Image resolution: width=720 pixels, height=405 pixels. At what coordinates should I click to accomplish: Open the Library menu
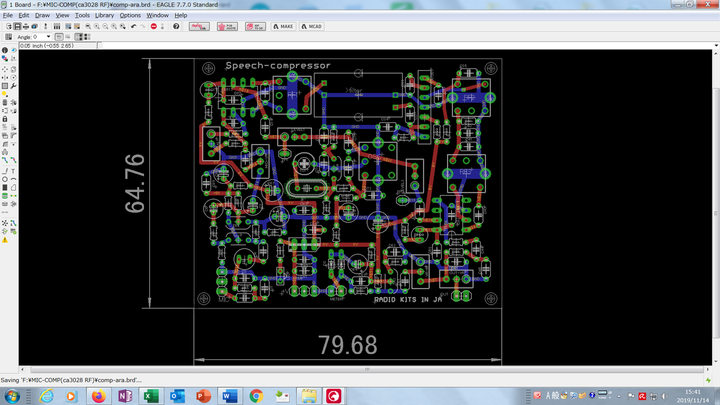[x=104, y=16]
